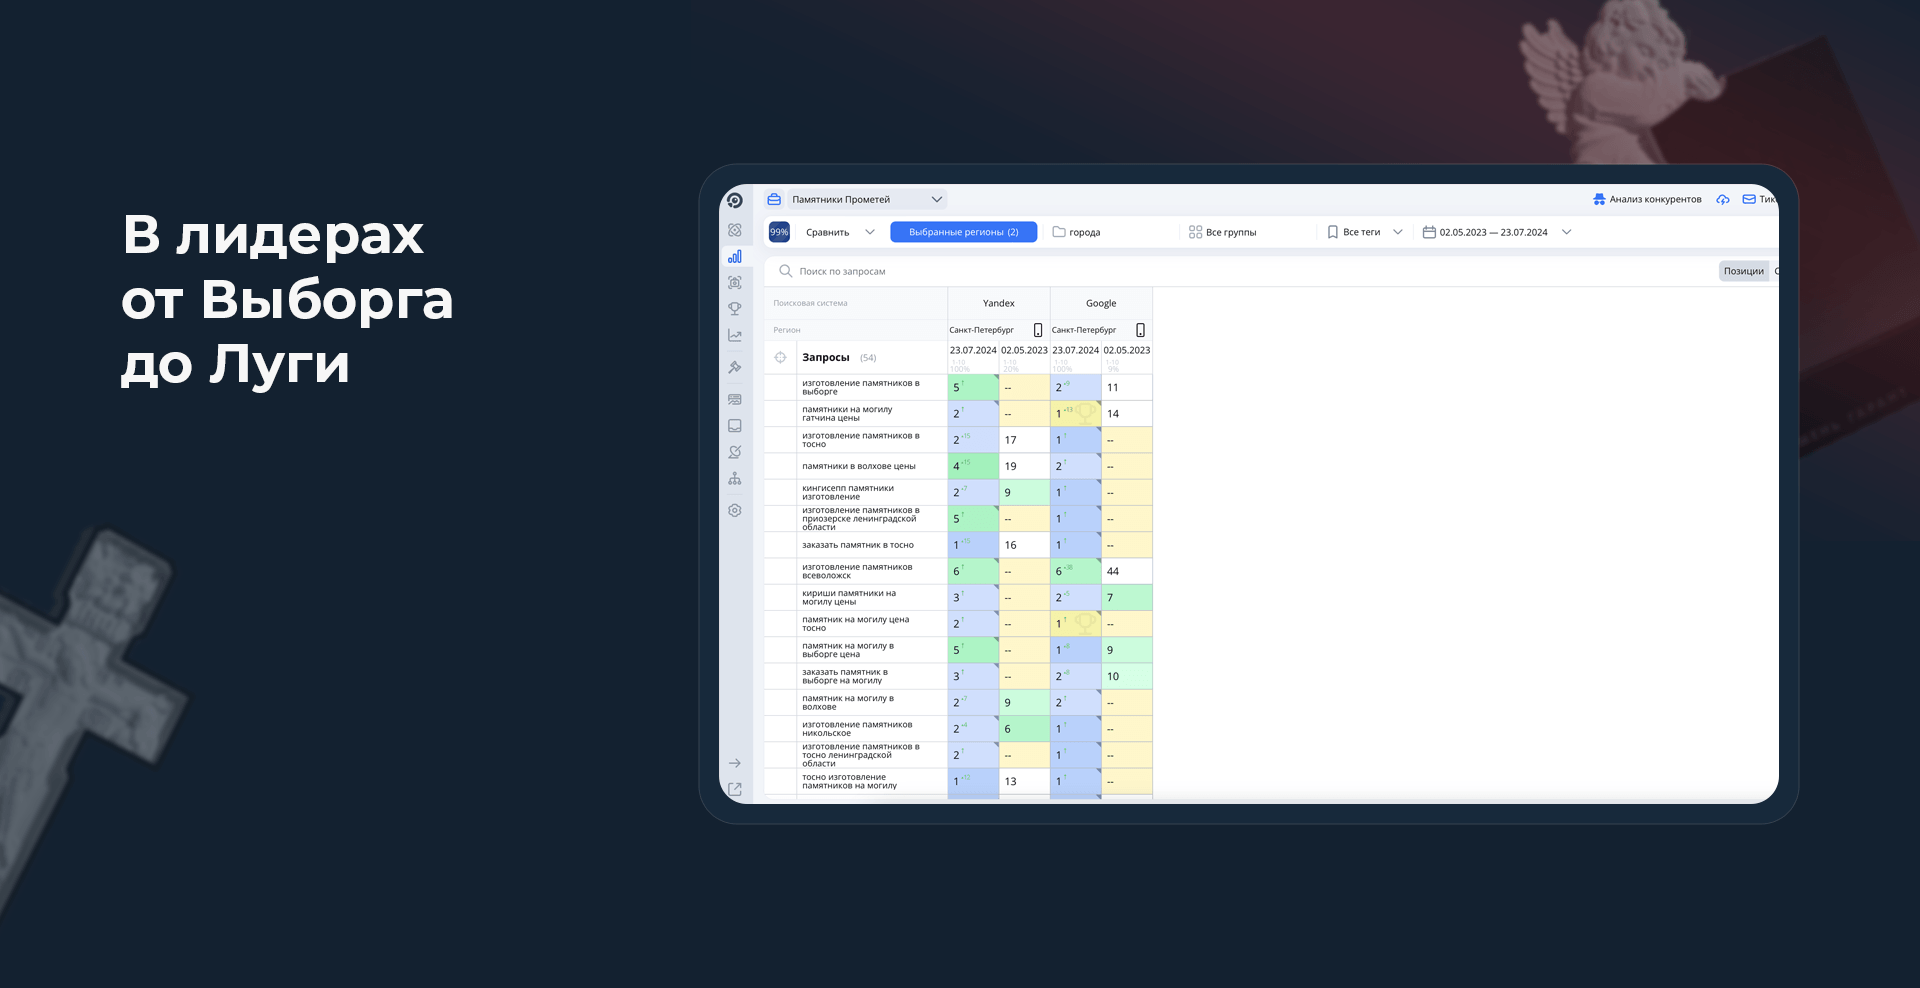Click the briefcase project icon

point(774,199)
